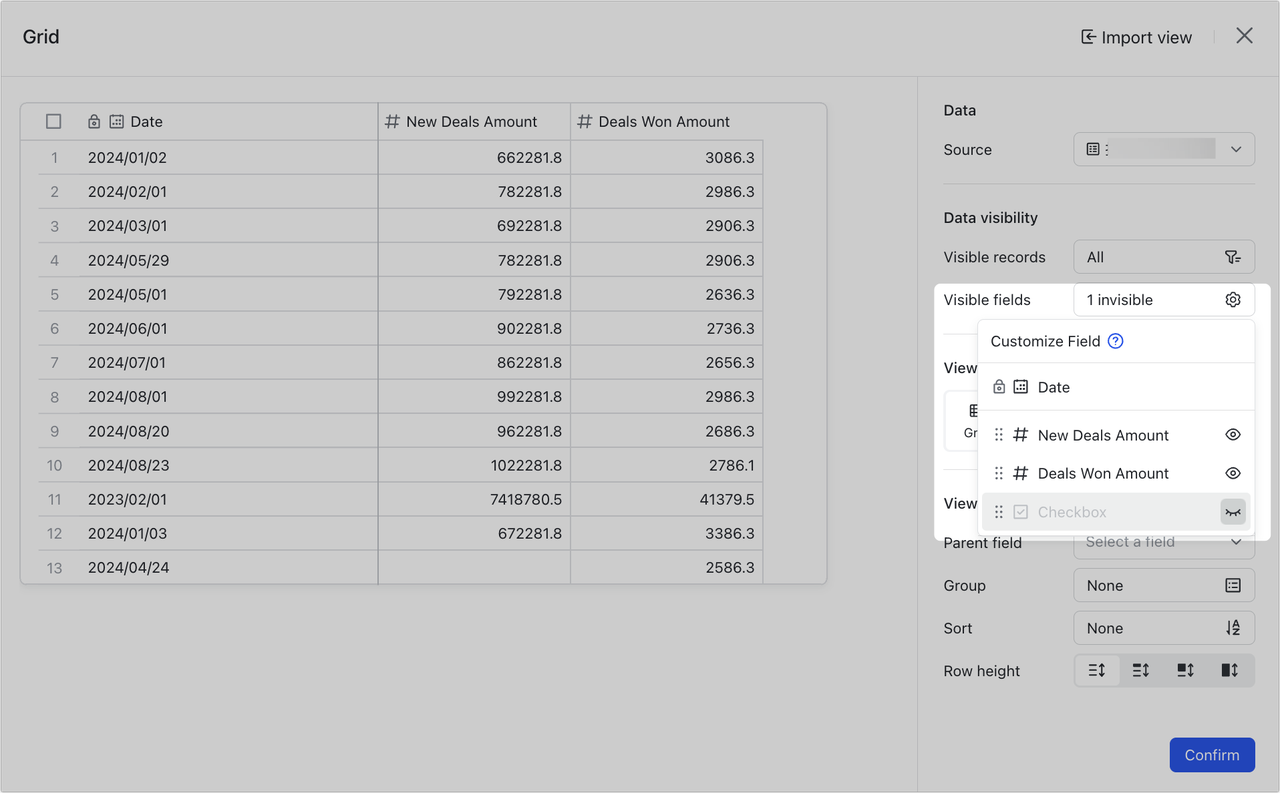1280x793 pixels.
Task: Select the medium row height option
Action: 1141,670
